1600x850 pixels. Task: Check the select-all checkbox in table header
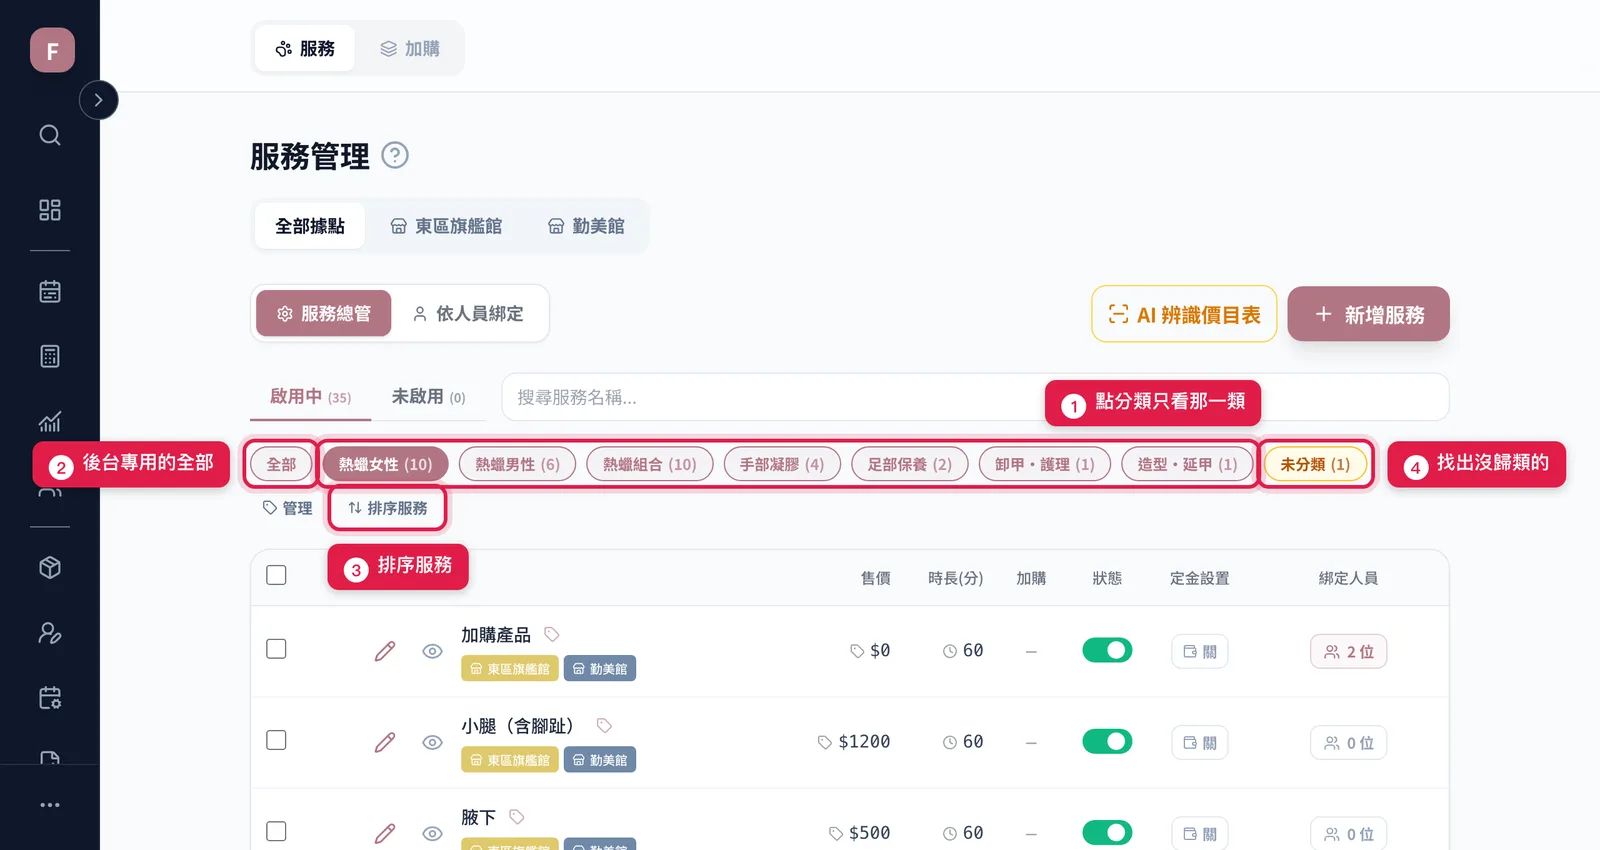(277, 575)
